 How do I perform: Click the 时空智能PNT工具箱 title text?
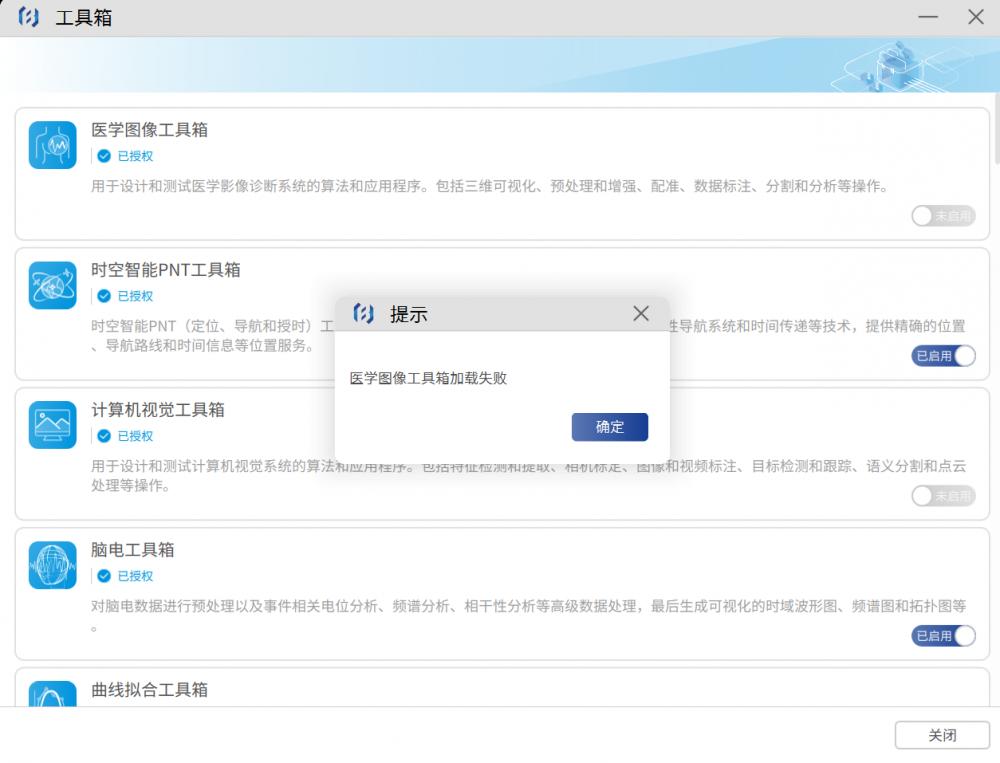coord(165,270)
